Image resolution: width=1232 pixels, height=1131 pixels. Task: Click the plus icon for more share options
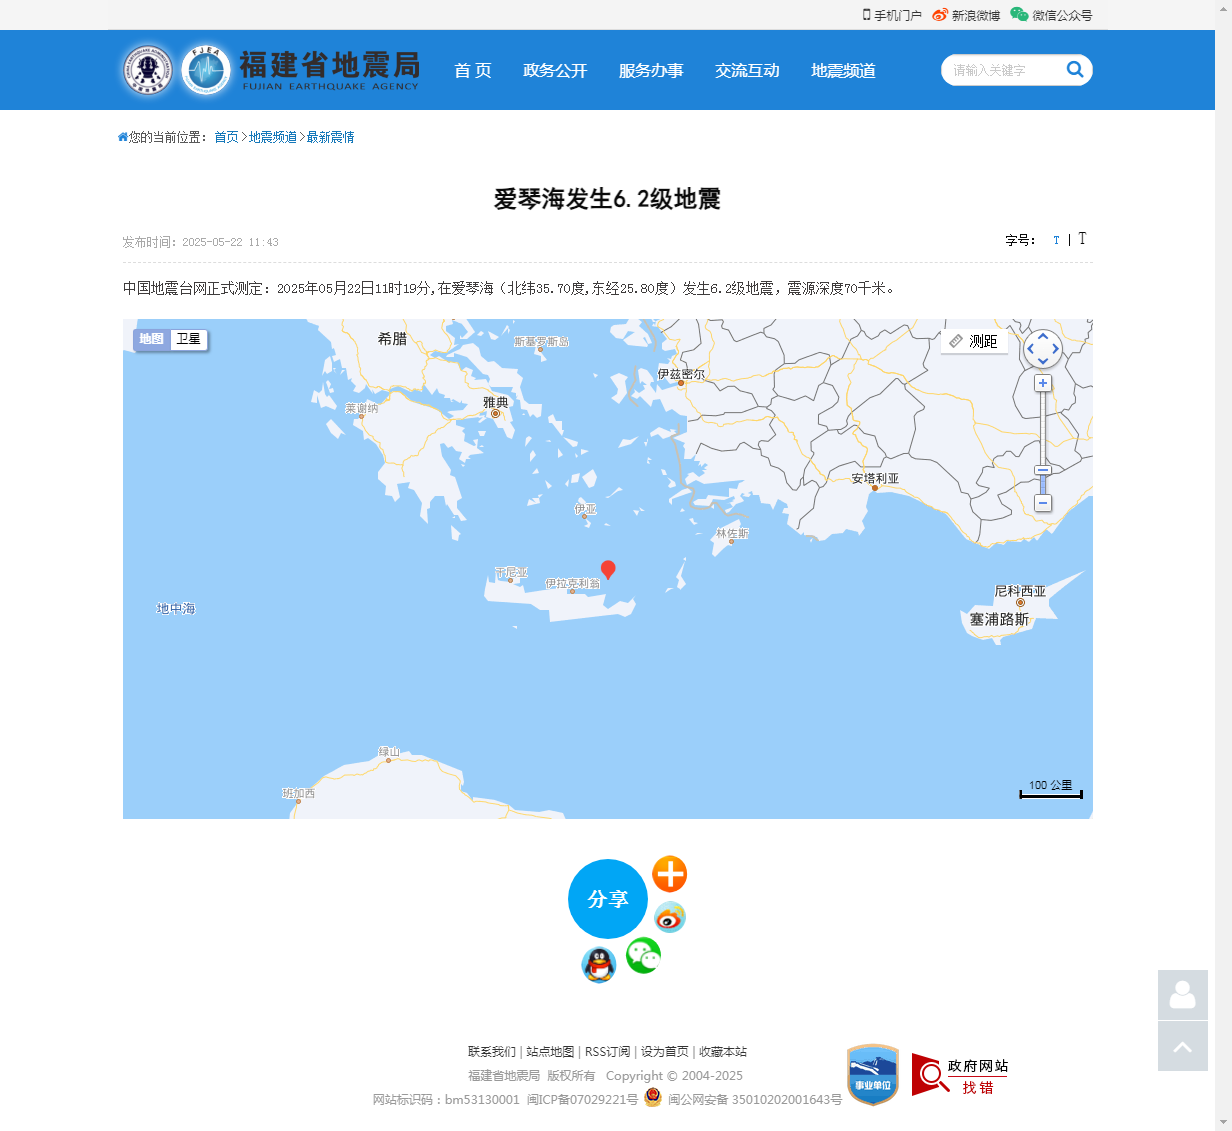tap(669, 874)
